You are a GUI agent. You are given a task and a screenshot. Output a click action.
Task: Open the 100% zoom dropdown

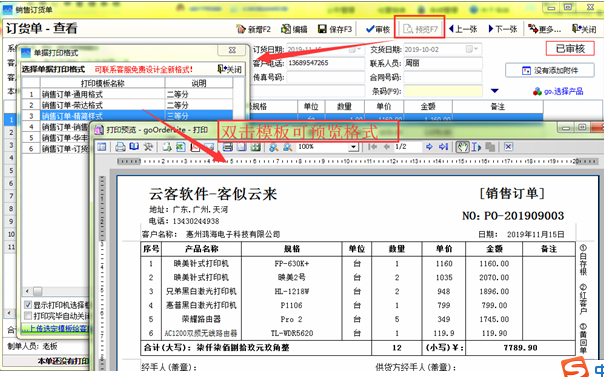(x=353, y=147)
